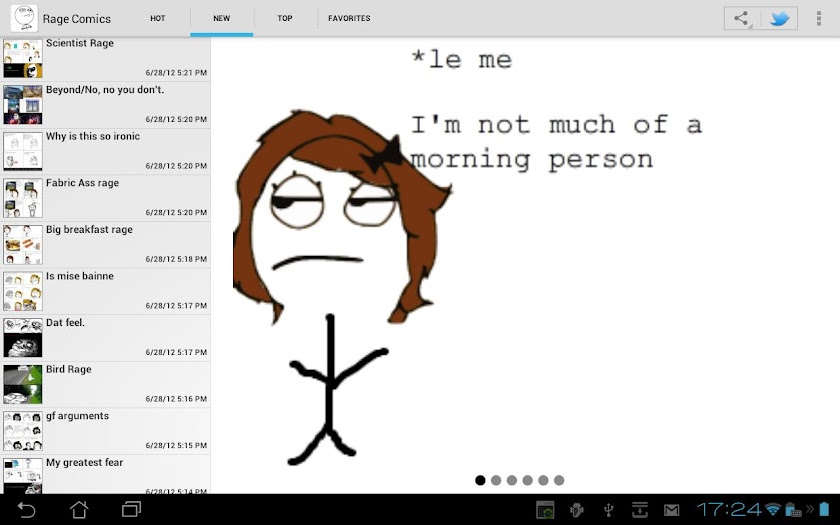Tap the 'Rage Comics' app title
This screenshot has width=840, height=525.
coord(77,19)
